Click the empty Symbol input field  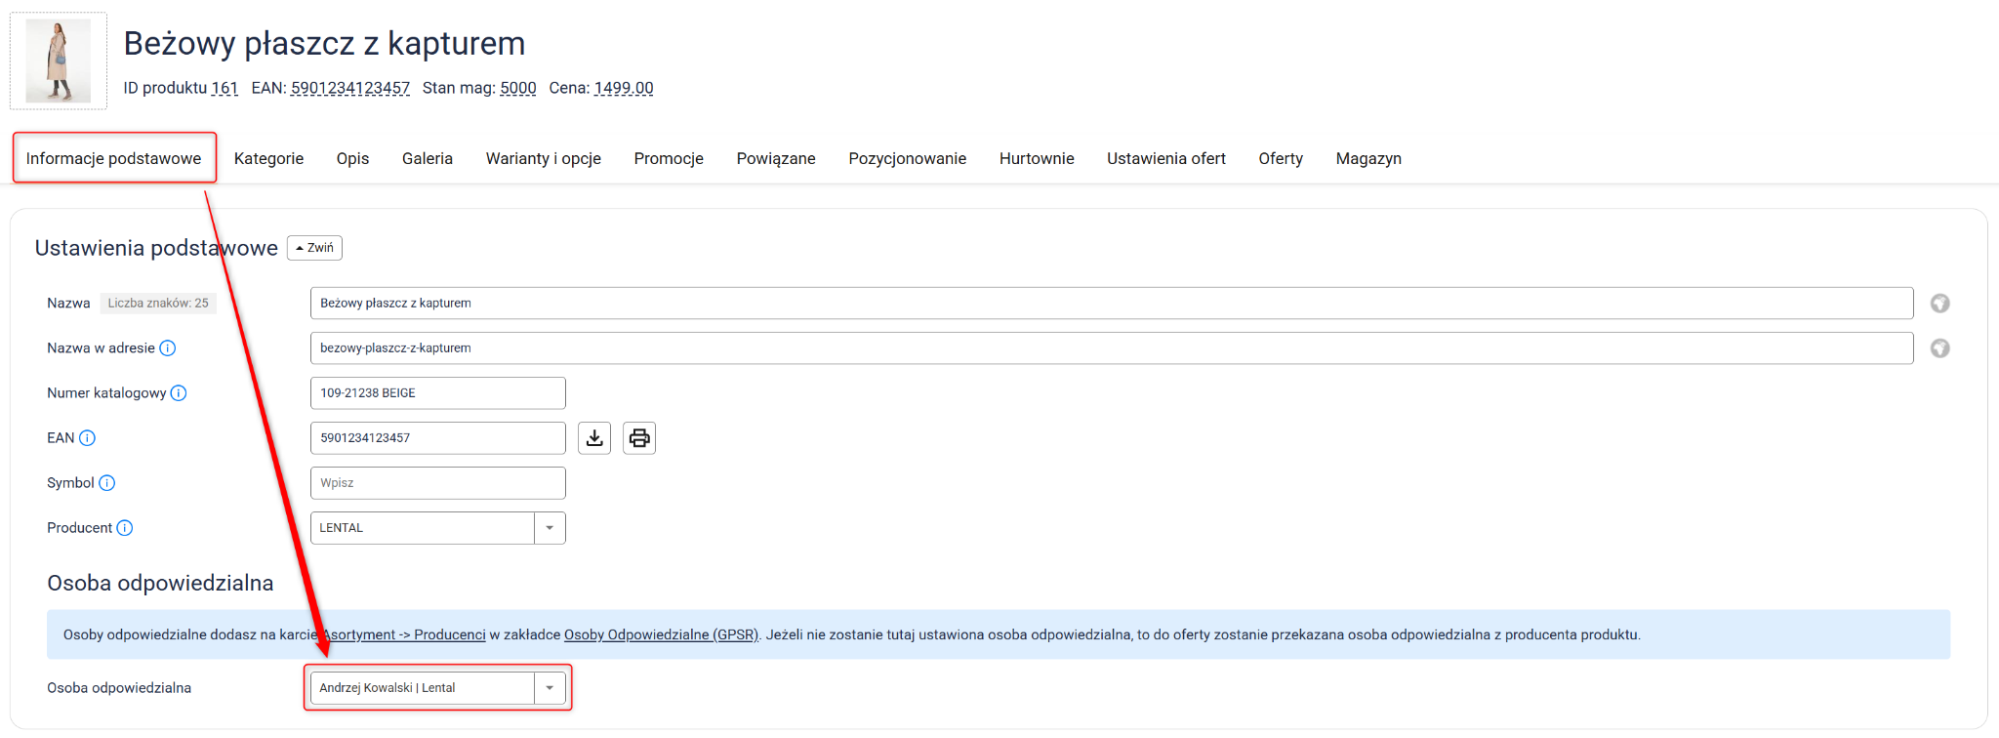coord(437,483)
